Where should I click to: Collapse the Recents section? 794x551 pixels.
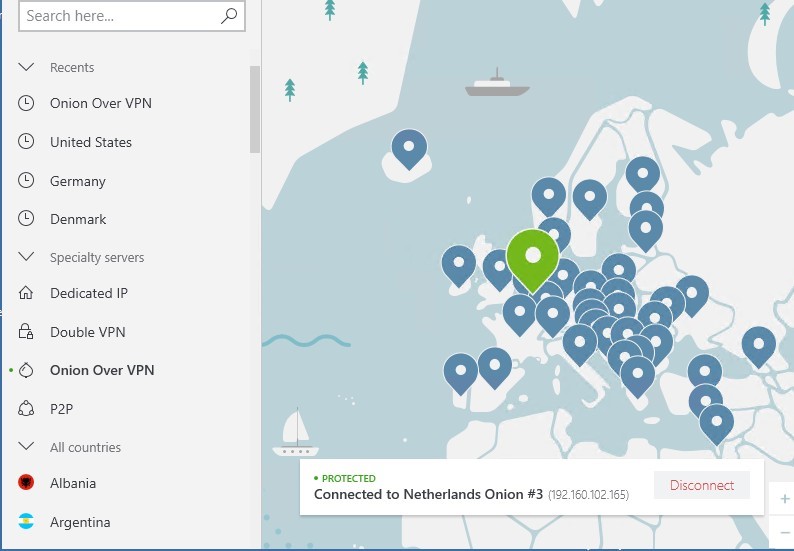point(27,68)
